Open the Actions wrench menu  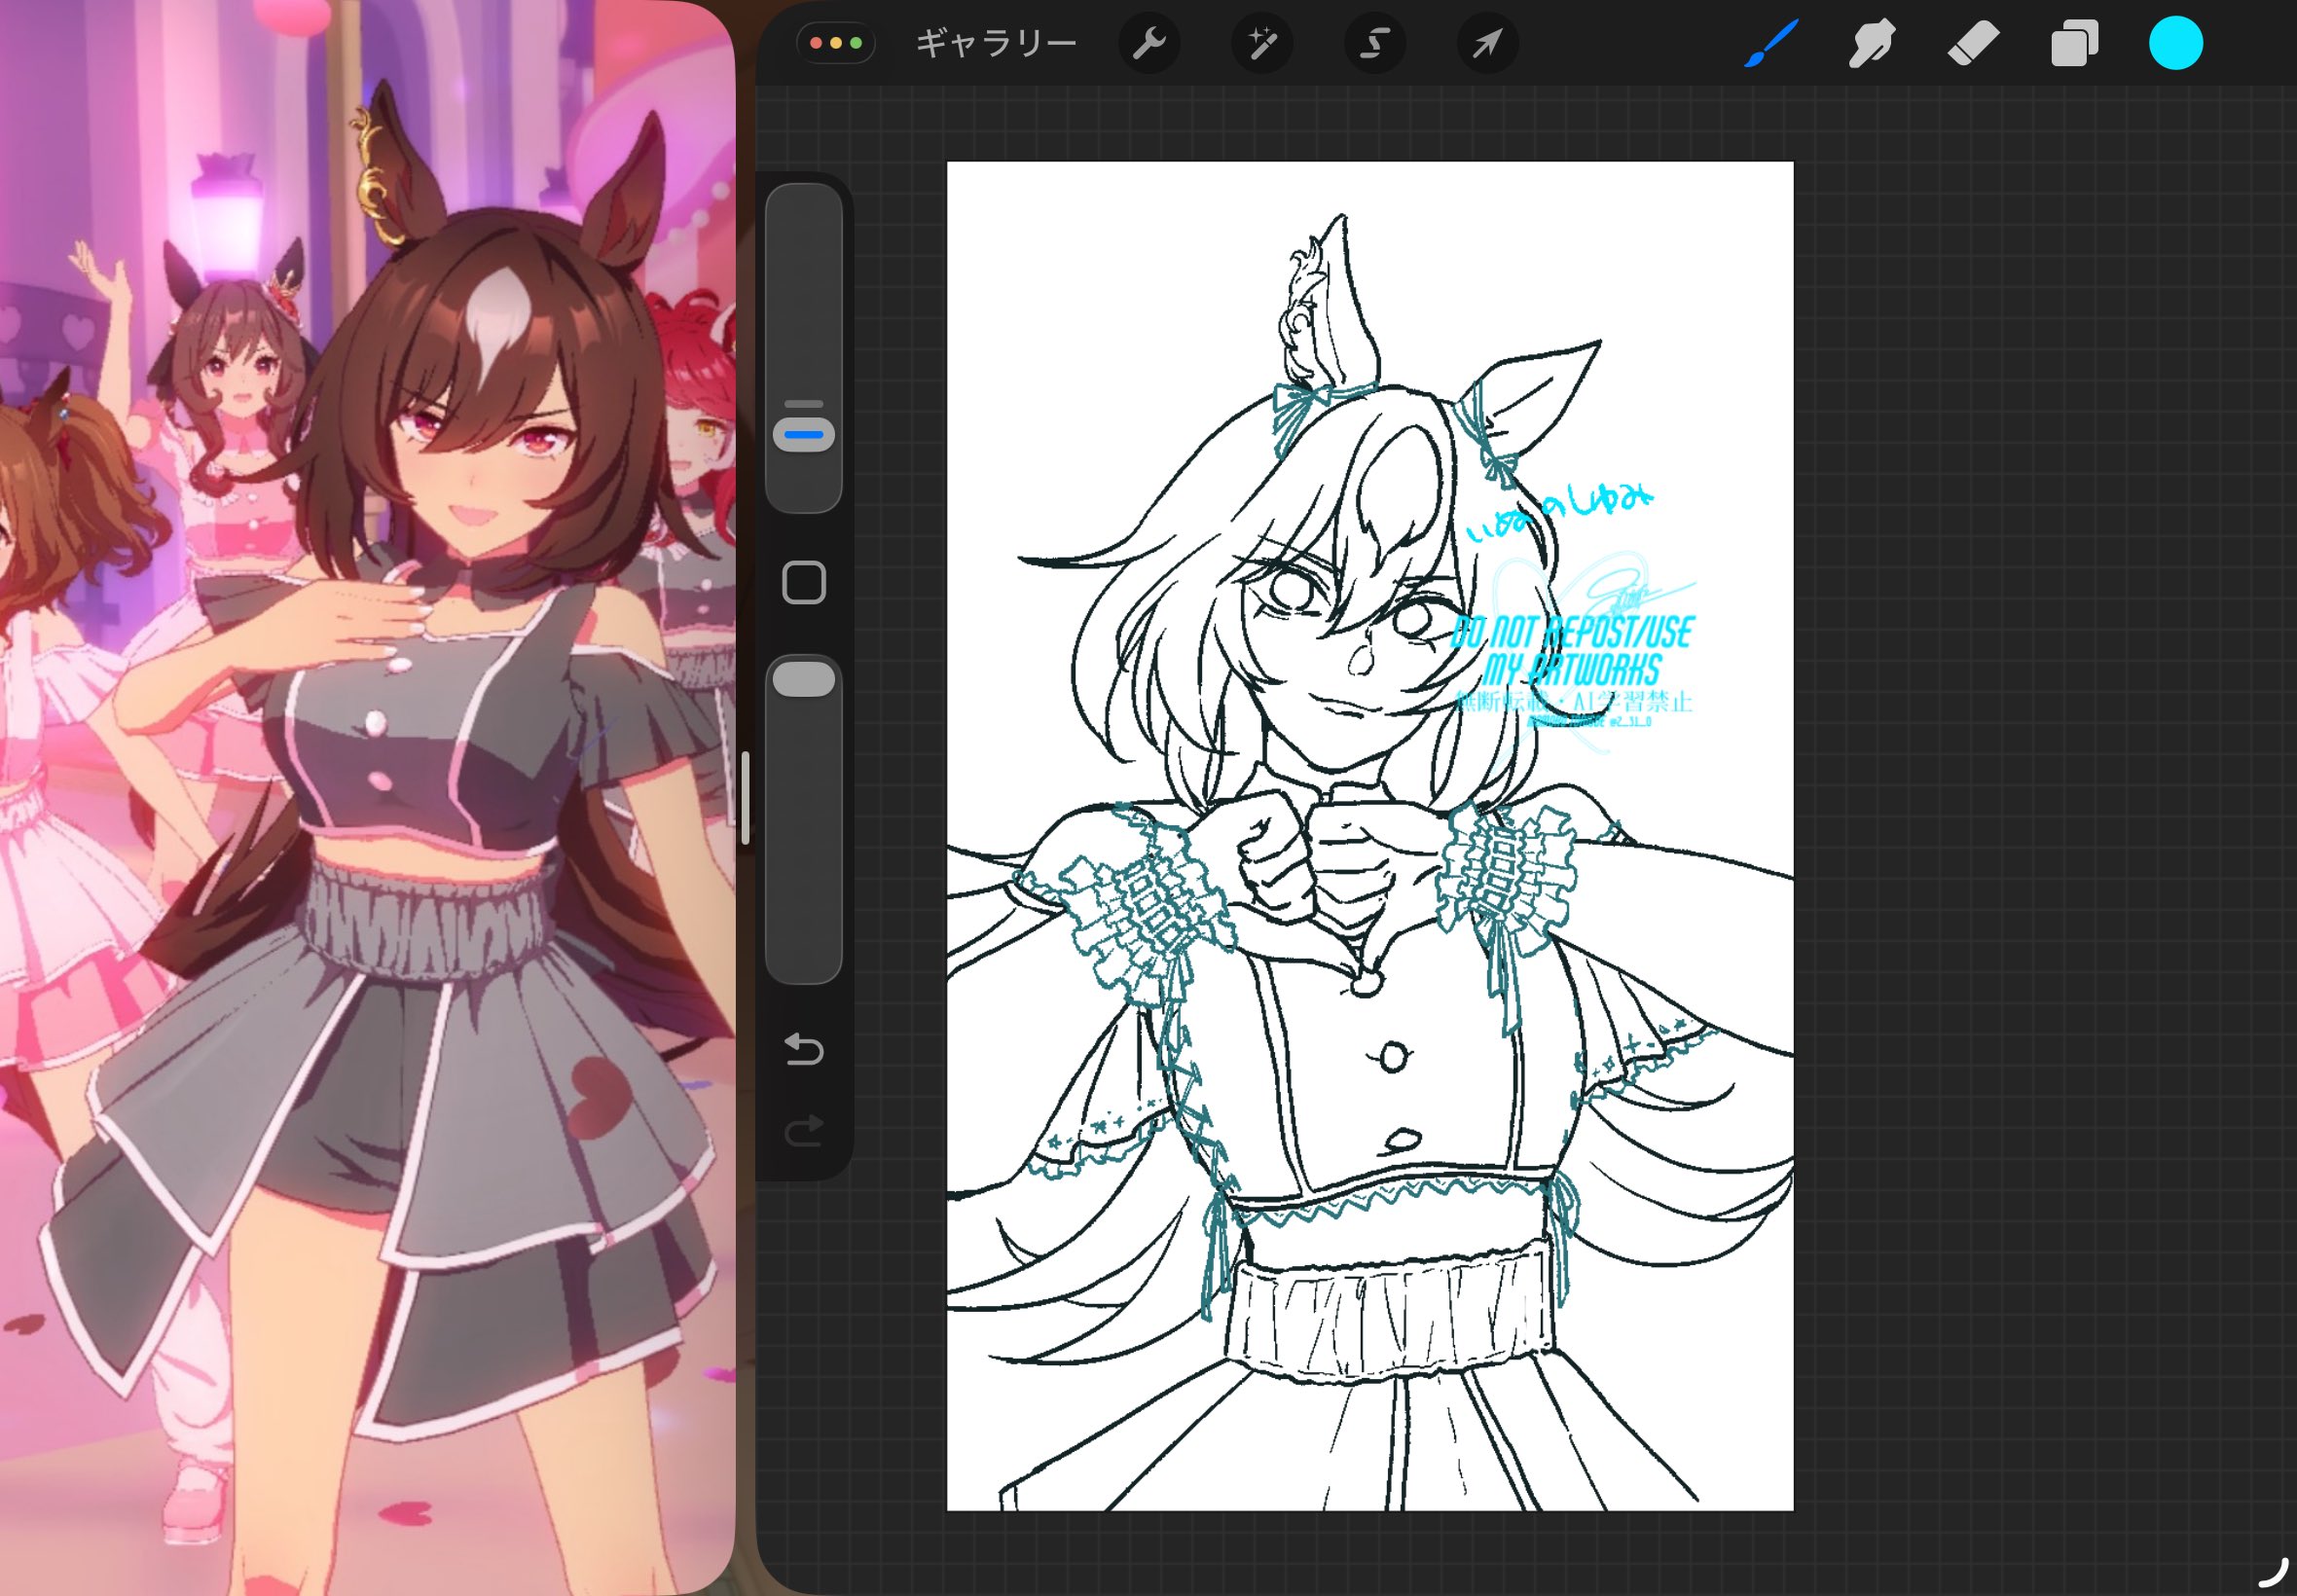tap(1149, 44)
